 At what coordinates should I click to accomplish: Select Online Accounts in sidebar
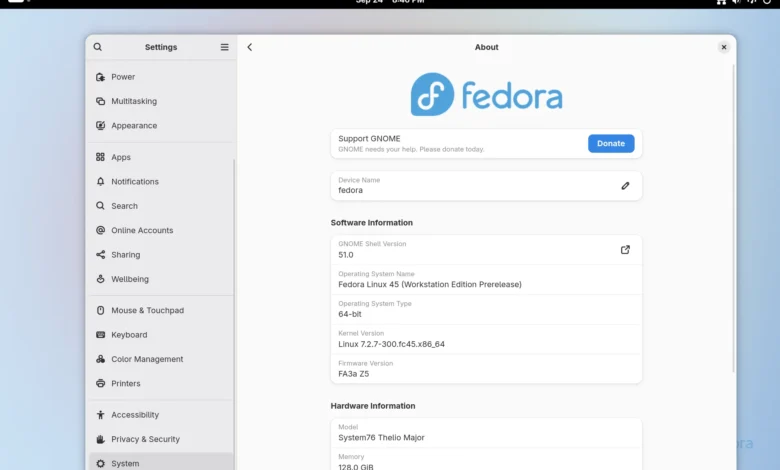[161, 230]
